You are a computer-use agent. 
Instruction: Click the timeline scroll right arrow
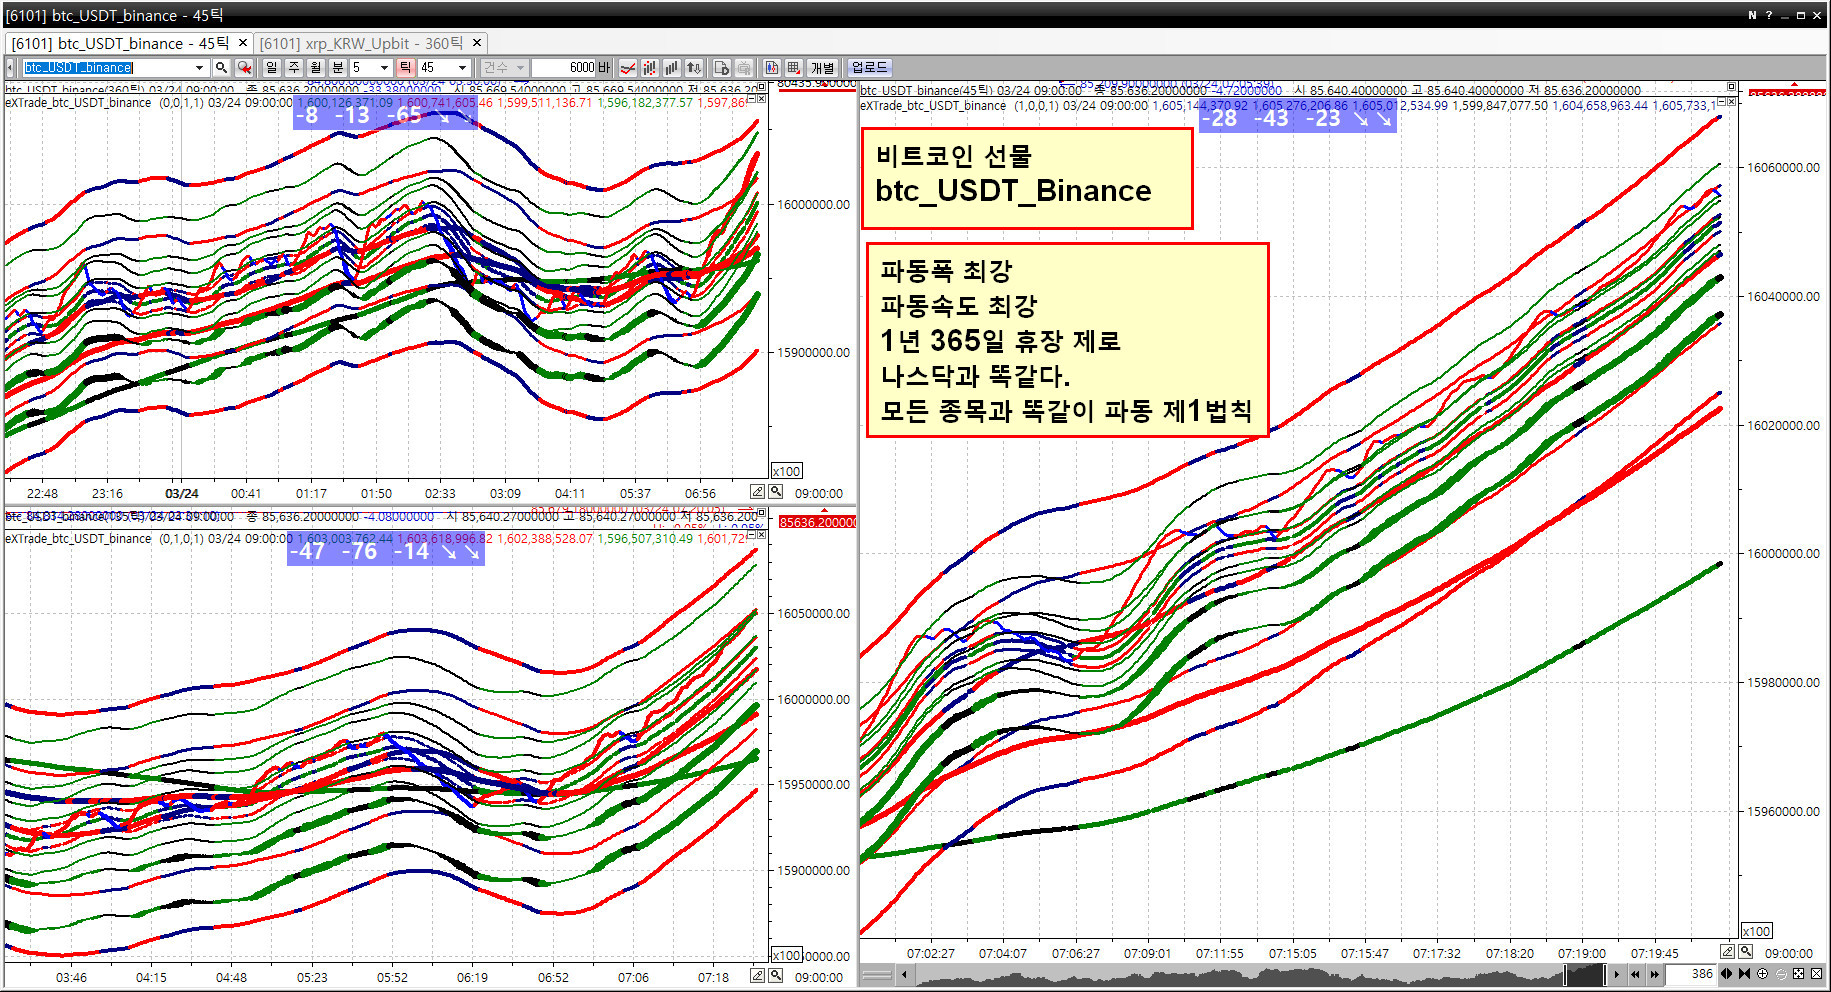pos(1616,974)
